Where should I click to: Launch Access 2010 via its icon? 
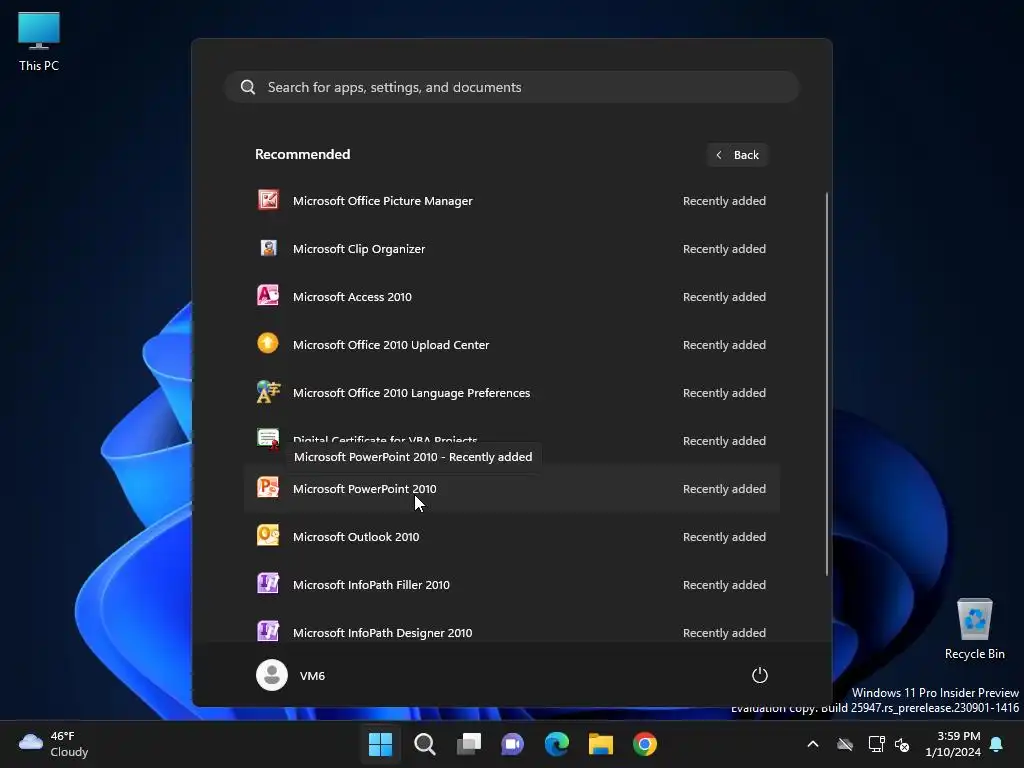268,296
